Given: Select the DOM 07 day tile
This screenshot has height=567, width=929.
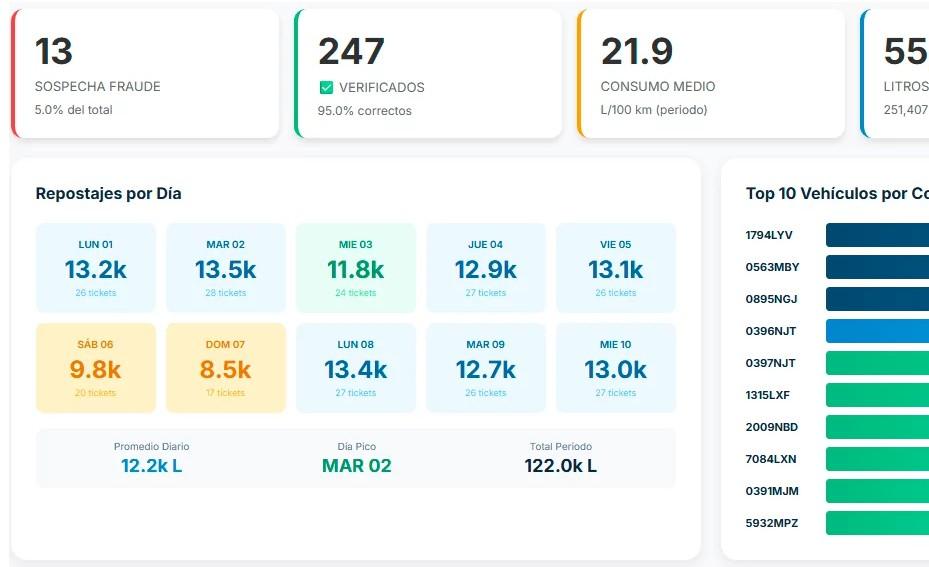Looking at the screenshot, I should click(226, 368).
